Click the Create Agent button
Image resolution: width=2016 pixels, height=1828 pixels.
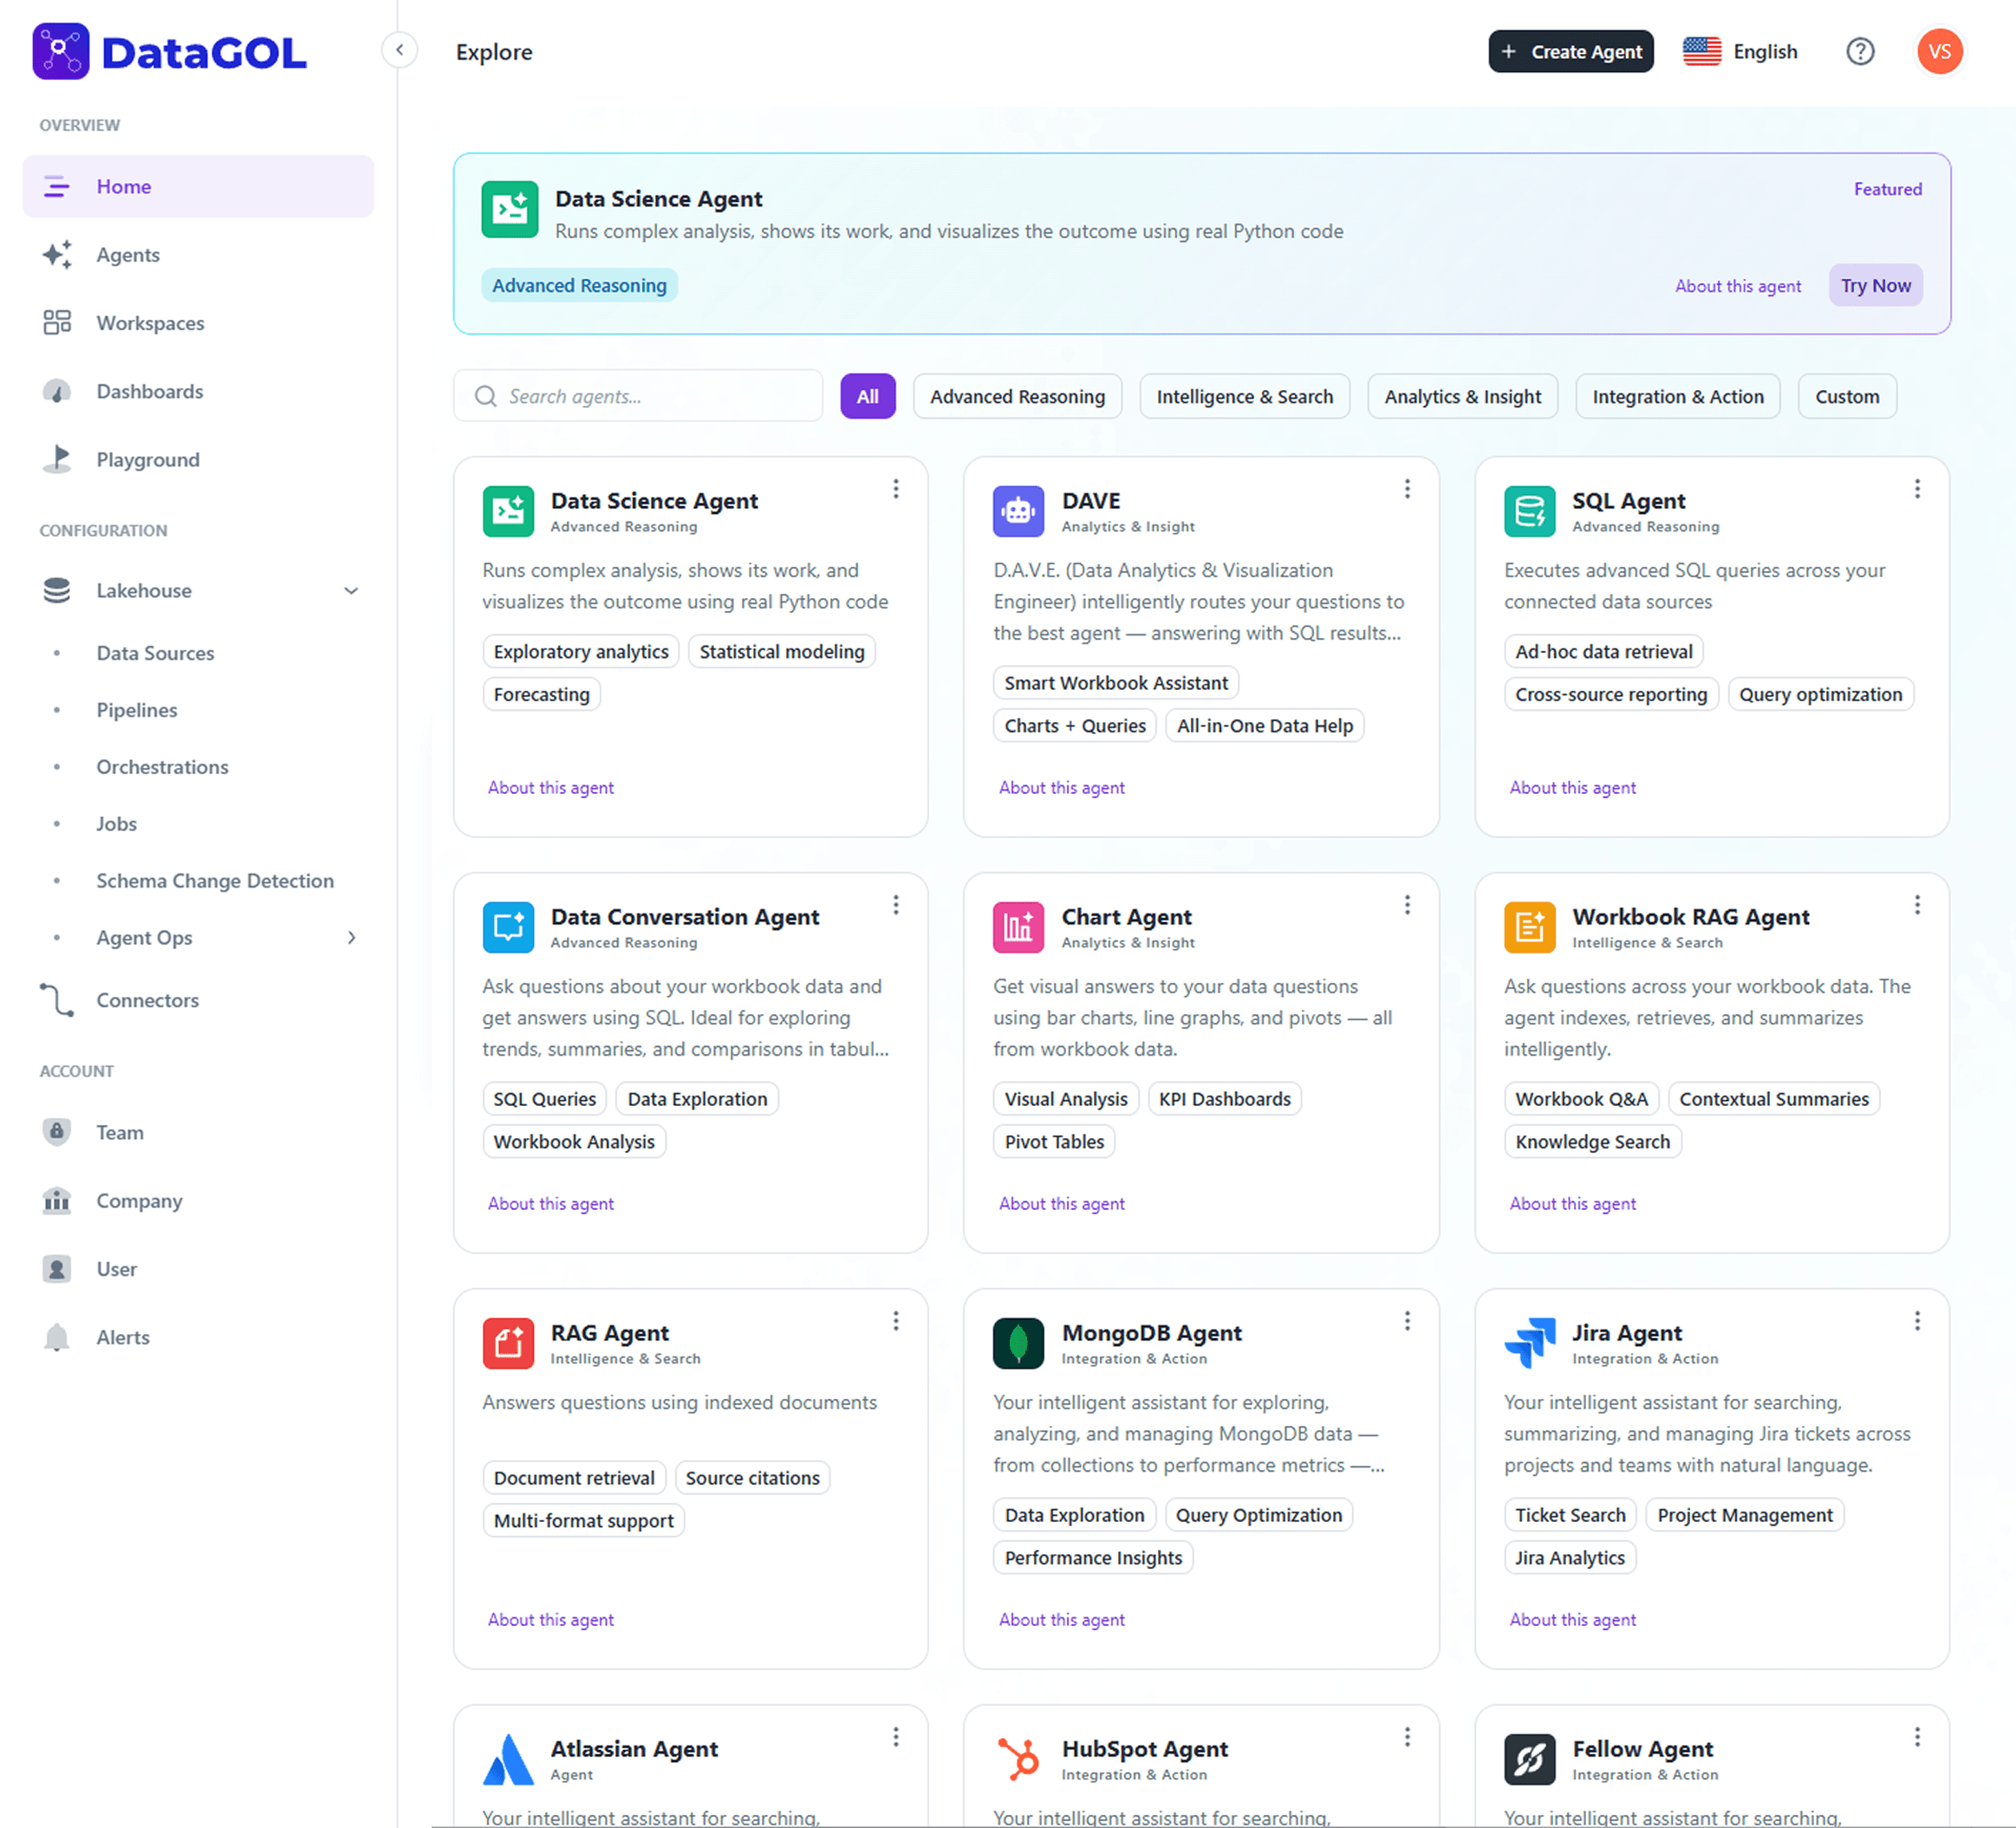1570,52
